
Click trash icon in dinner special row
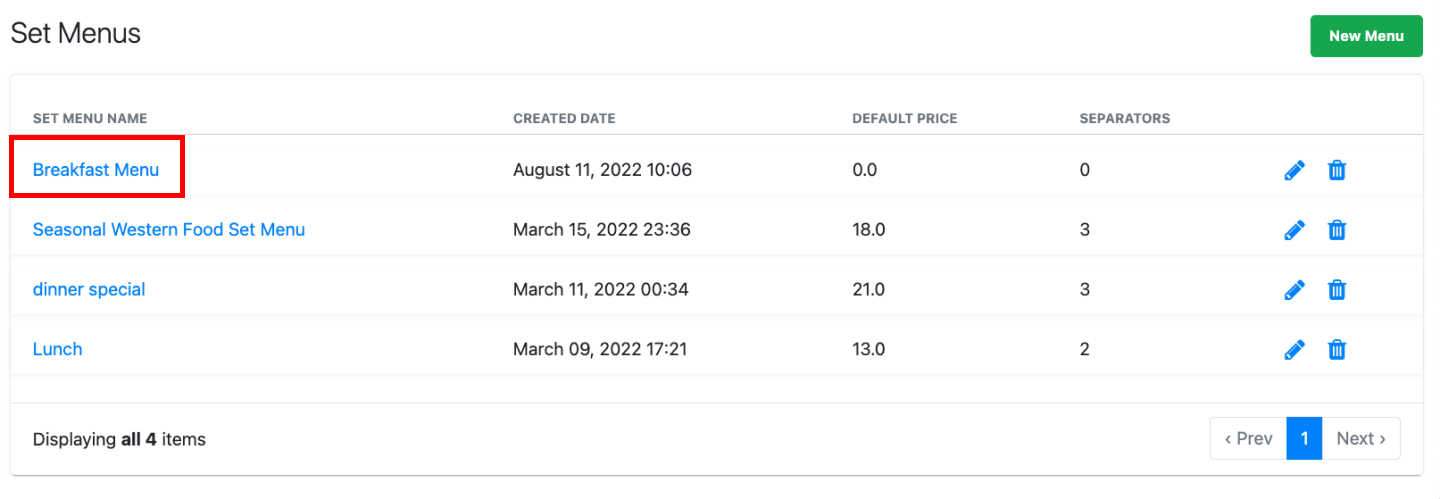(1336, 291)
